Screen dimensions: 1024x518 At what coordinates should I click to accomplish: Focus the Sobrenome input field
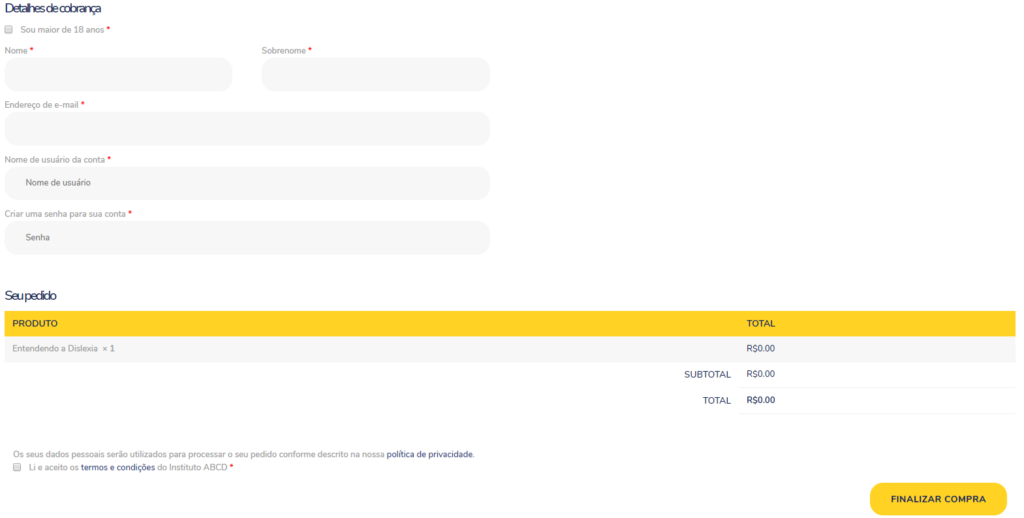376,74
